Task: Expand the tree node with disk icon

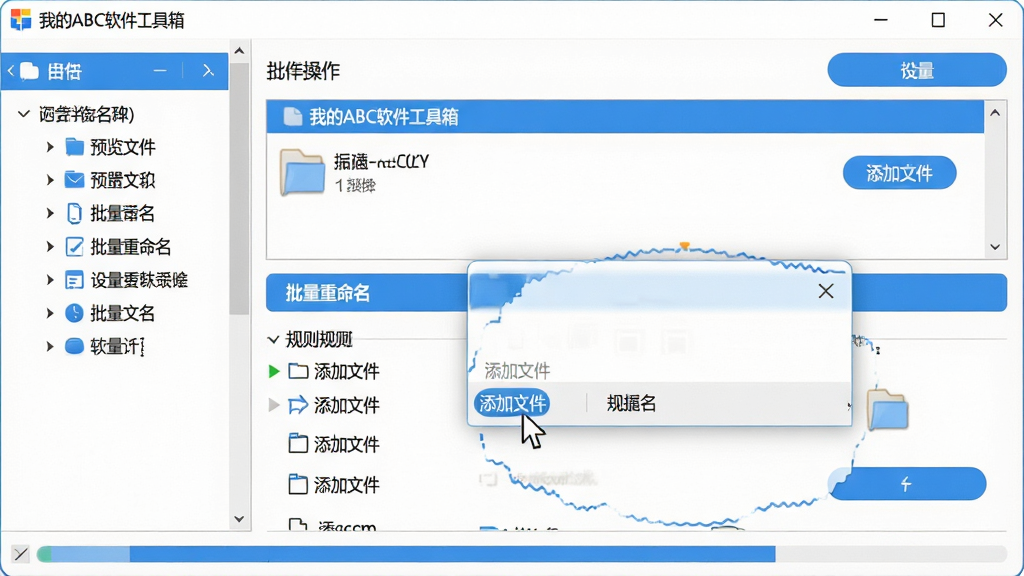Action: (x=50, y=346)
